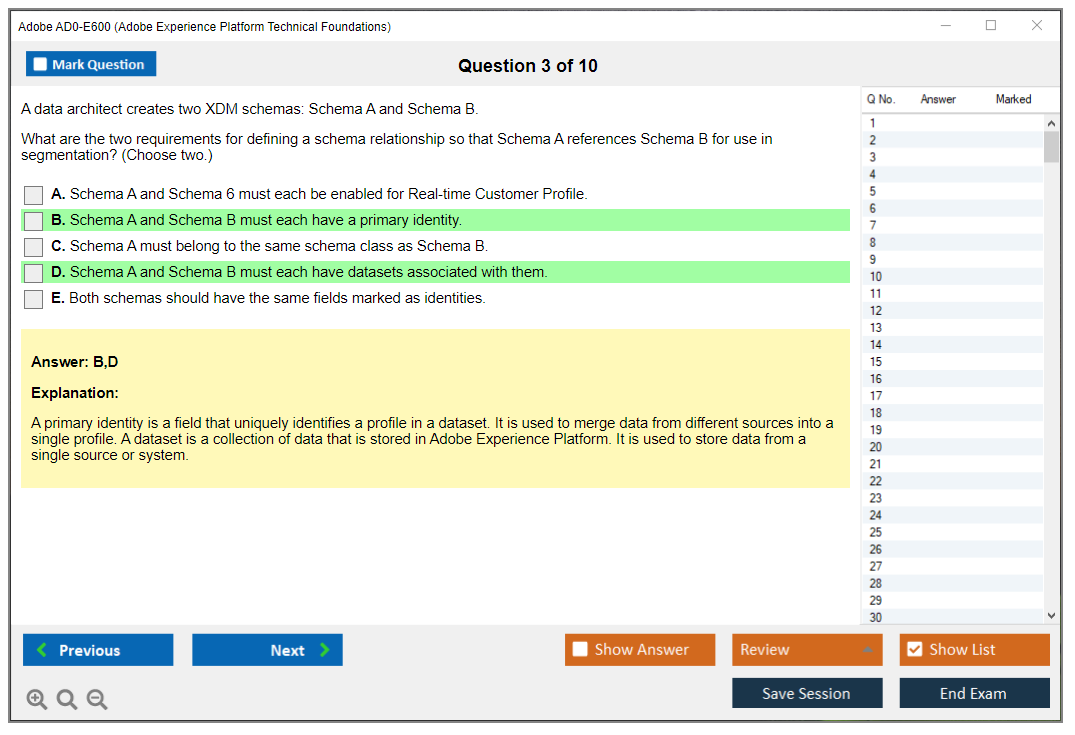Select answer option B checkbox
This screenshot has width=1075, height=735.
pyautogui.click(x=34, y=221)
